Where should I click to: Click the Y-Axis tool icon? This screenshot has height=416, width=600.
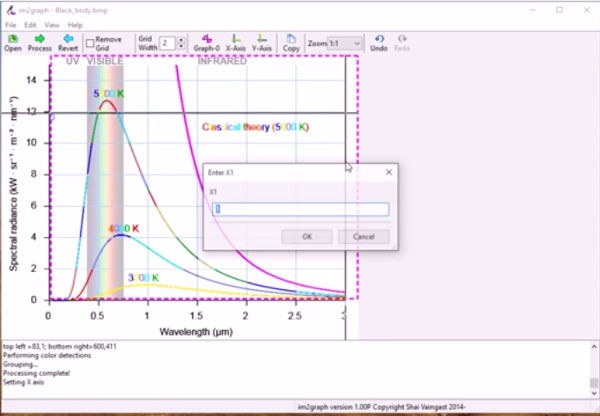pyautogui.click(x=263, y=41)
